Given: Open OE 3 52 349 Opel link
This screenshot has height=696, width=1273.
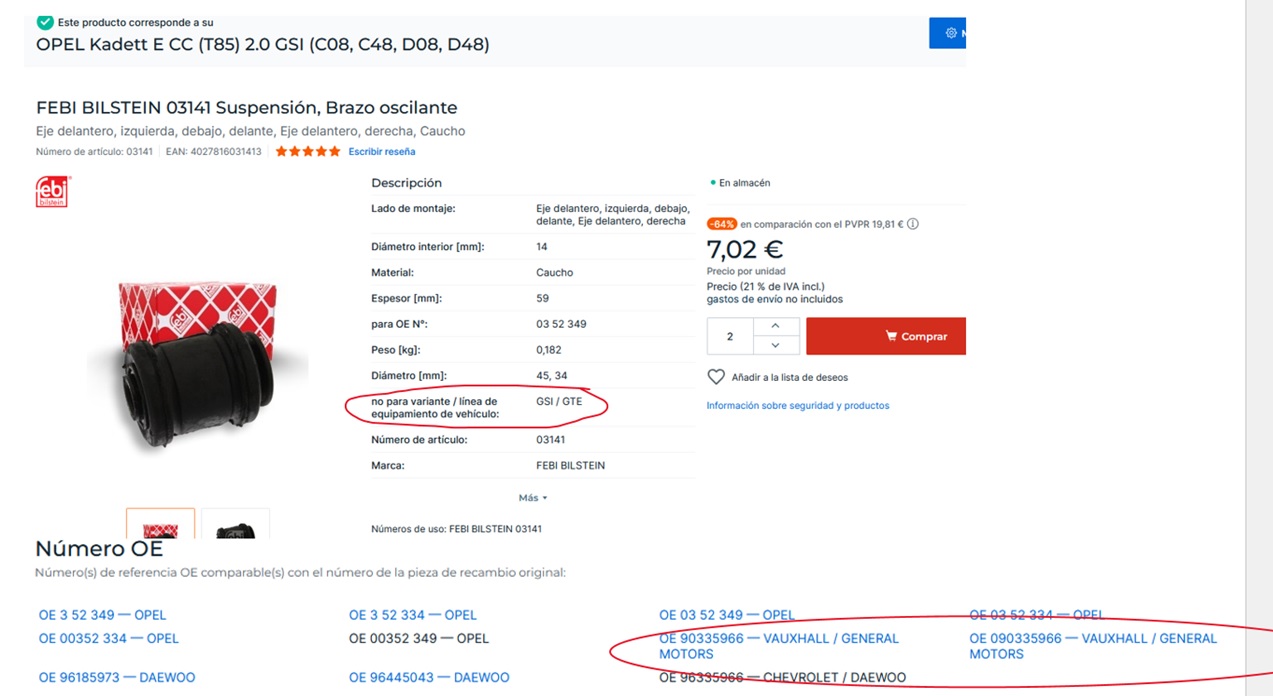Looking at the screenshot, I should 102,615.
